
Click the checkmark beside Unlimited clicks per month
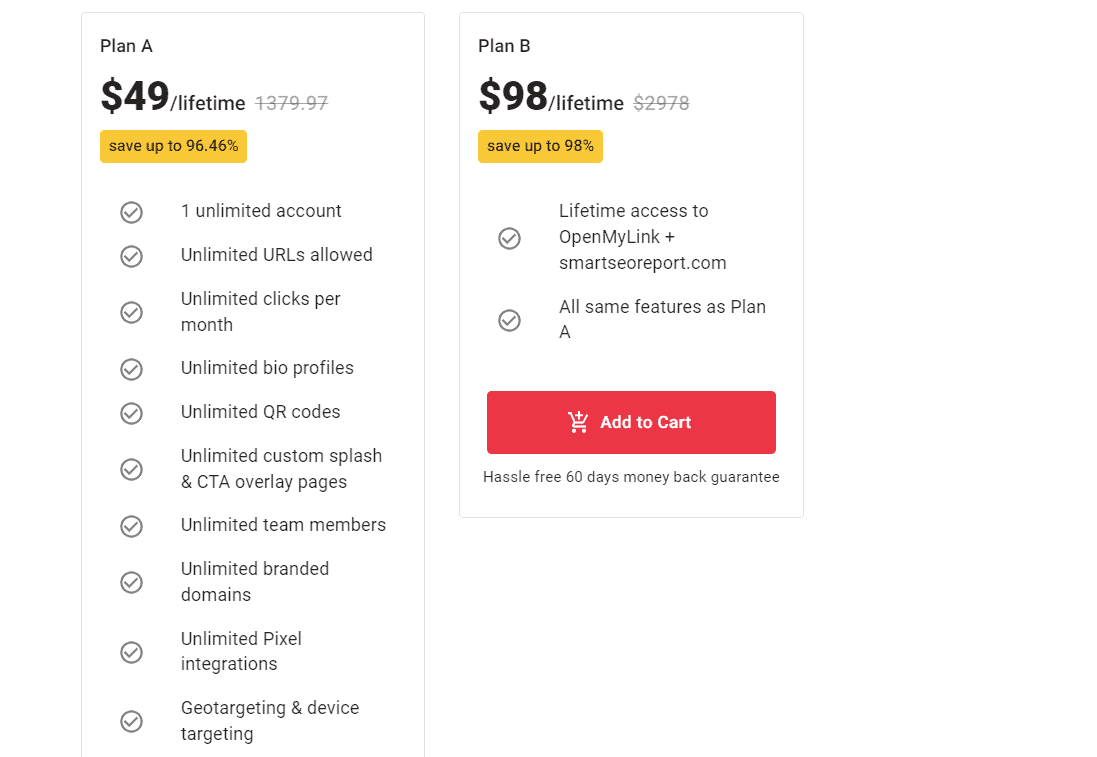click(x=131, y=312)
